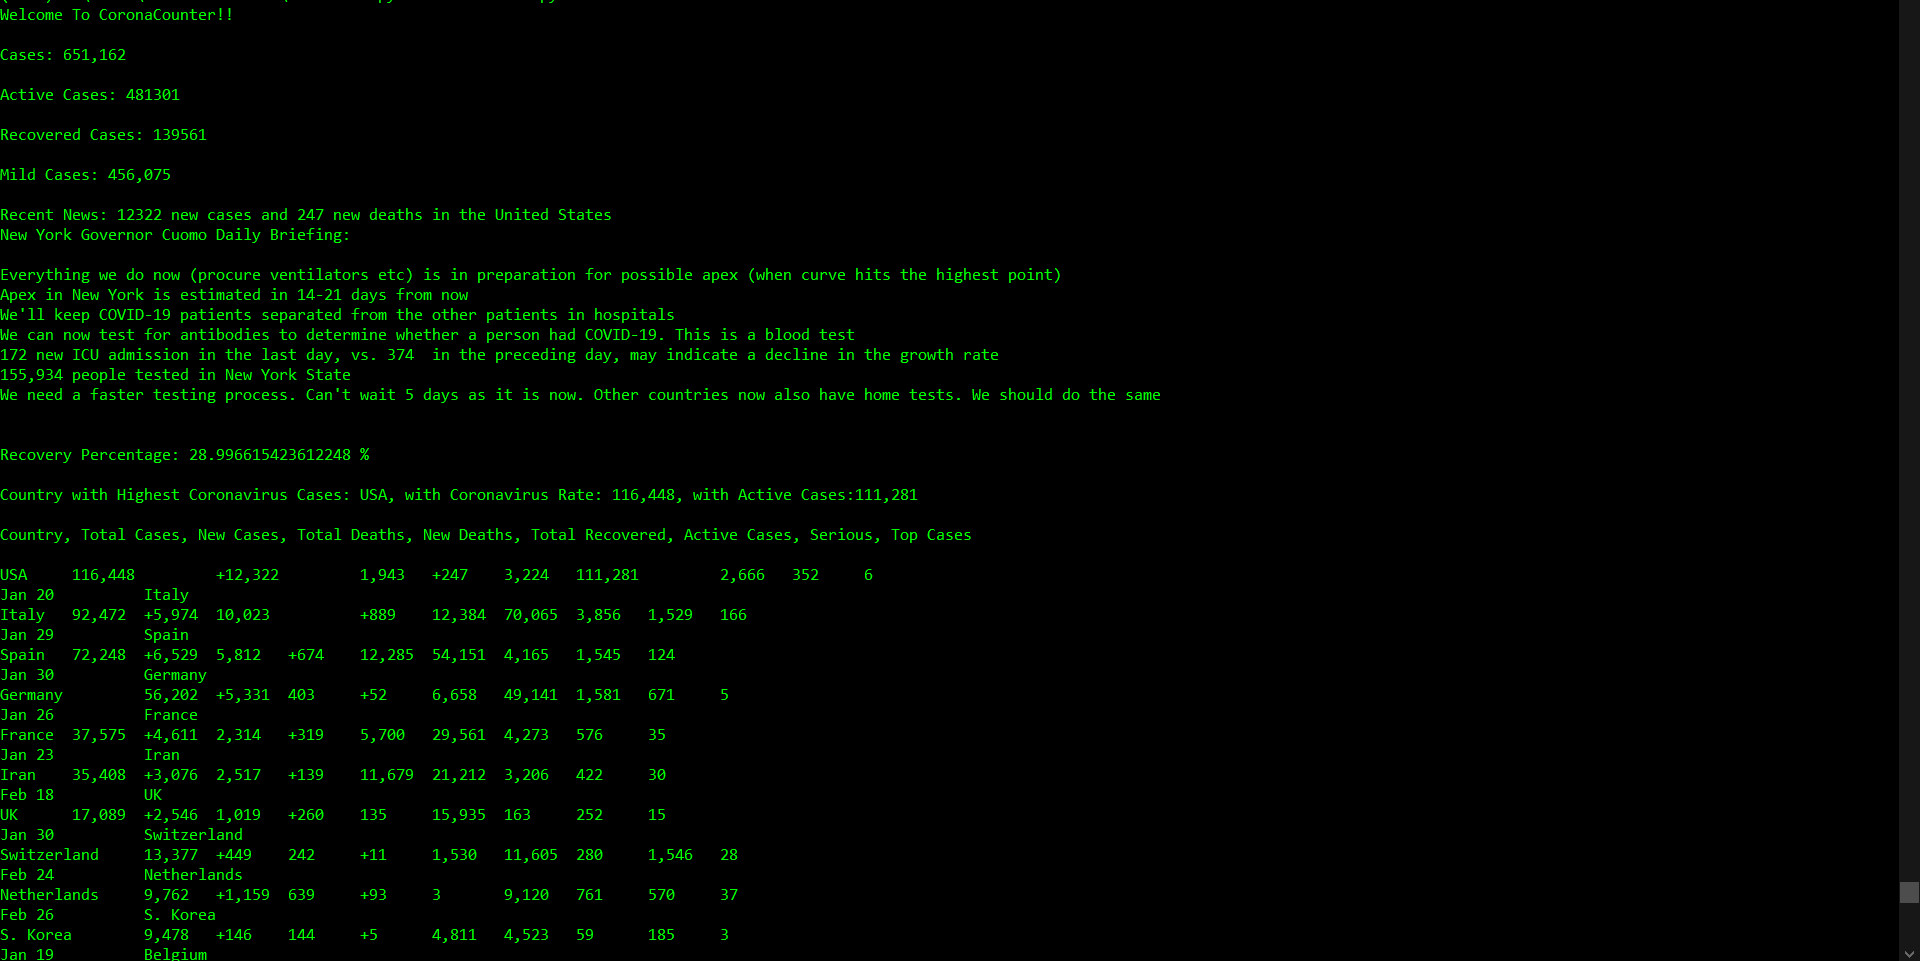The image size is (1920, 961).
Task: Click S. Korea total cases value 9,478
Action: (166, 935)
